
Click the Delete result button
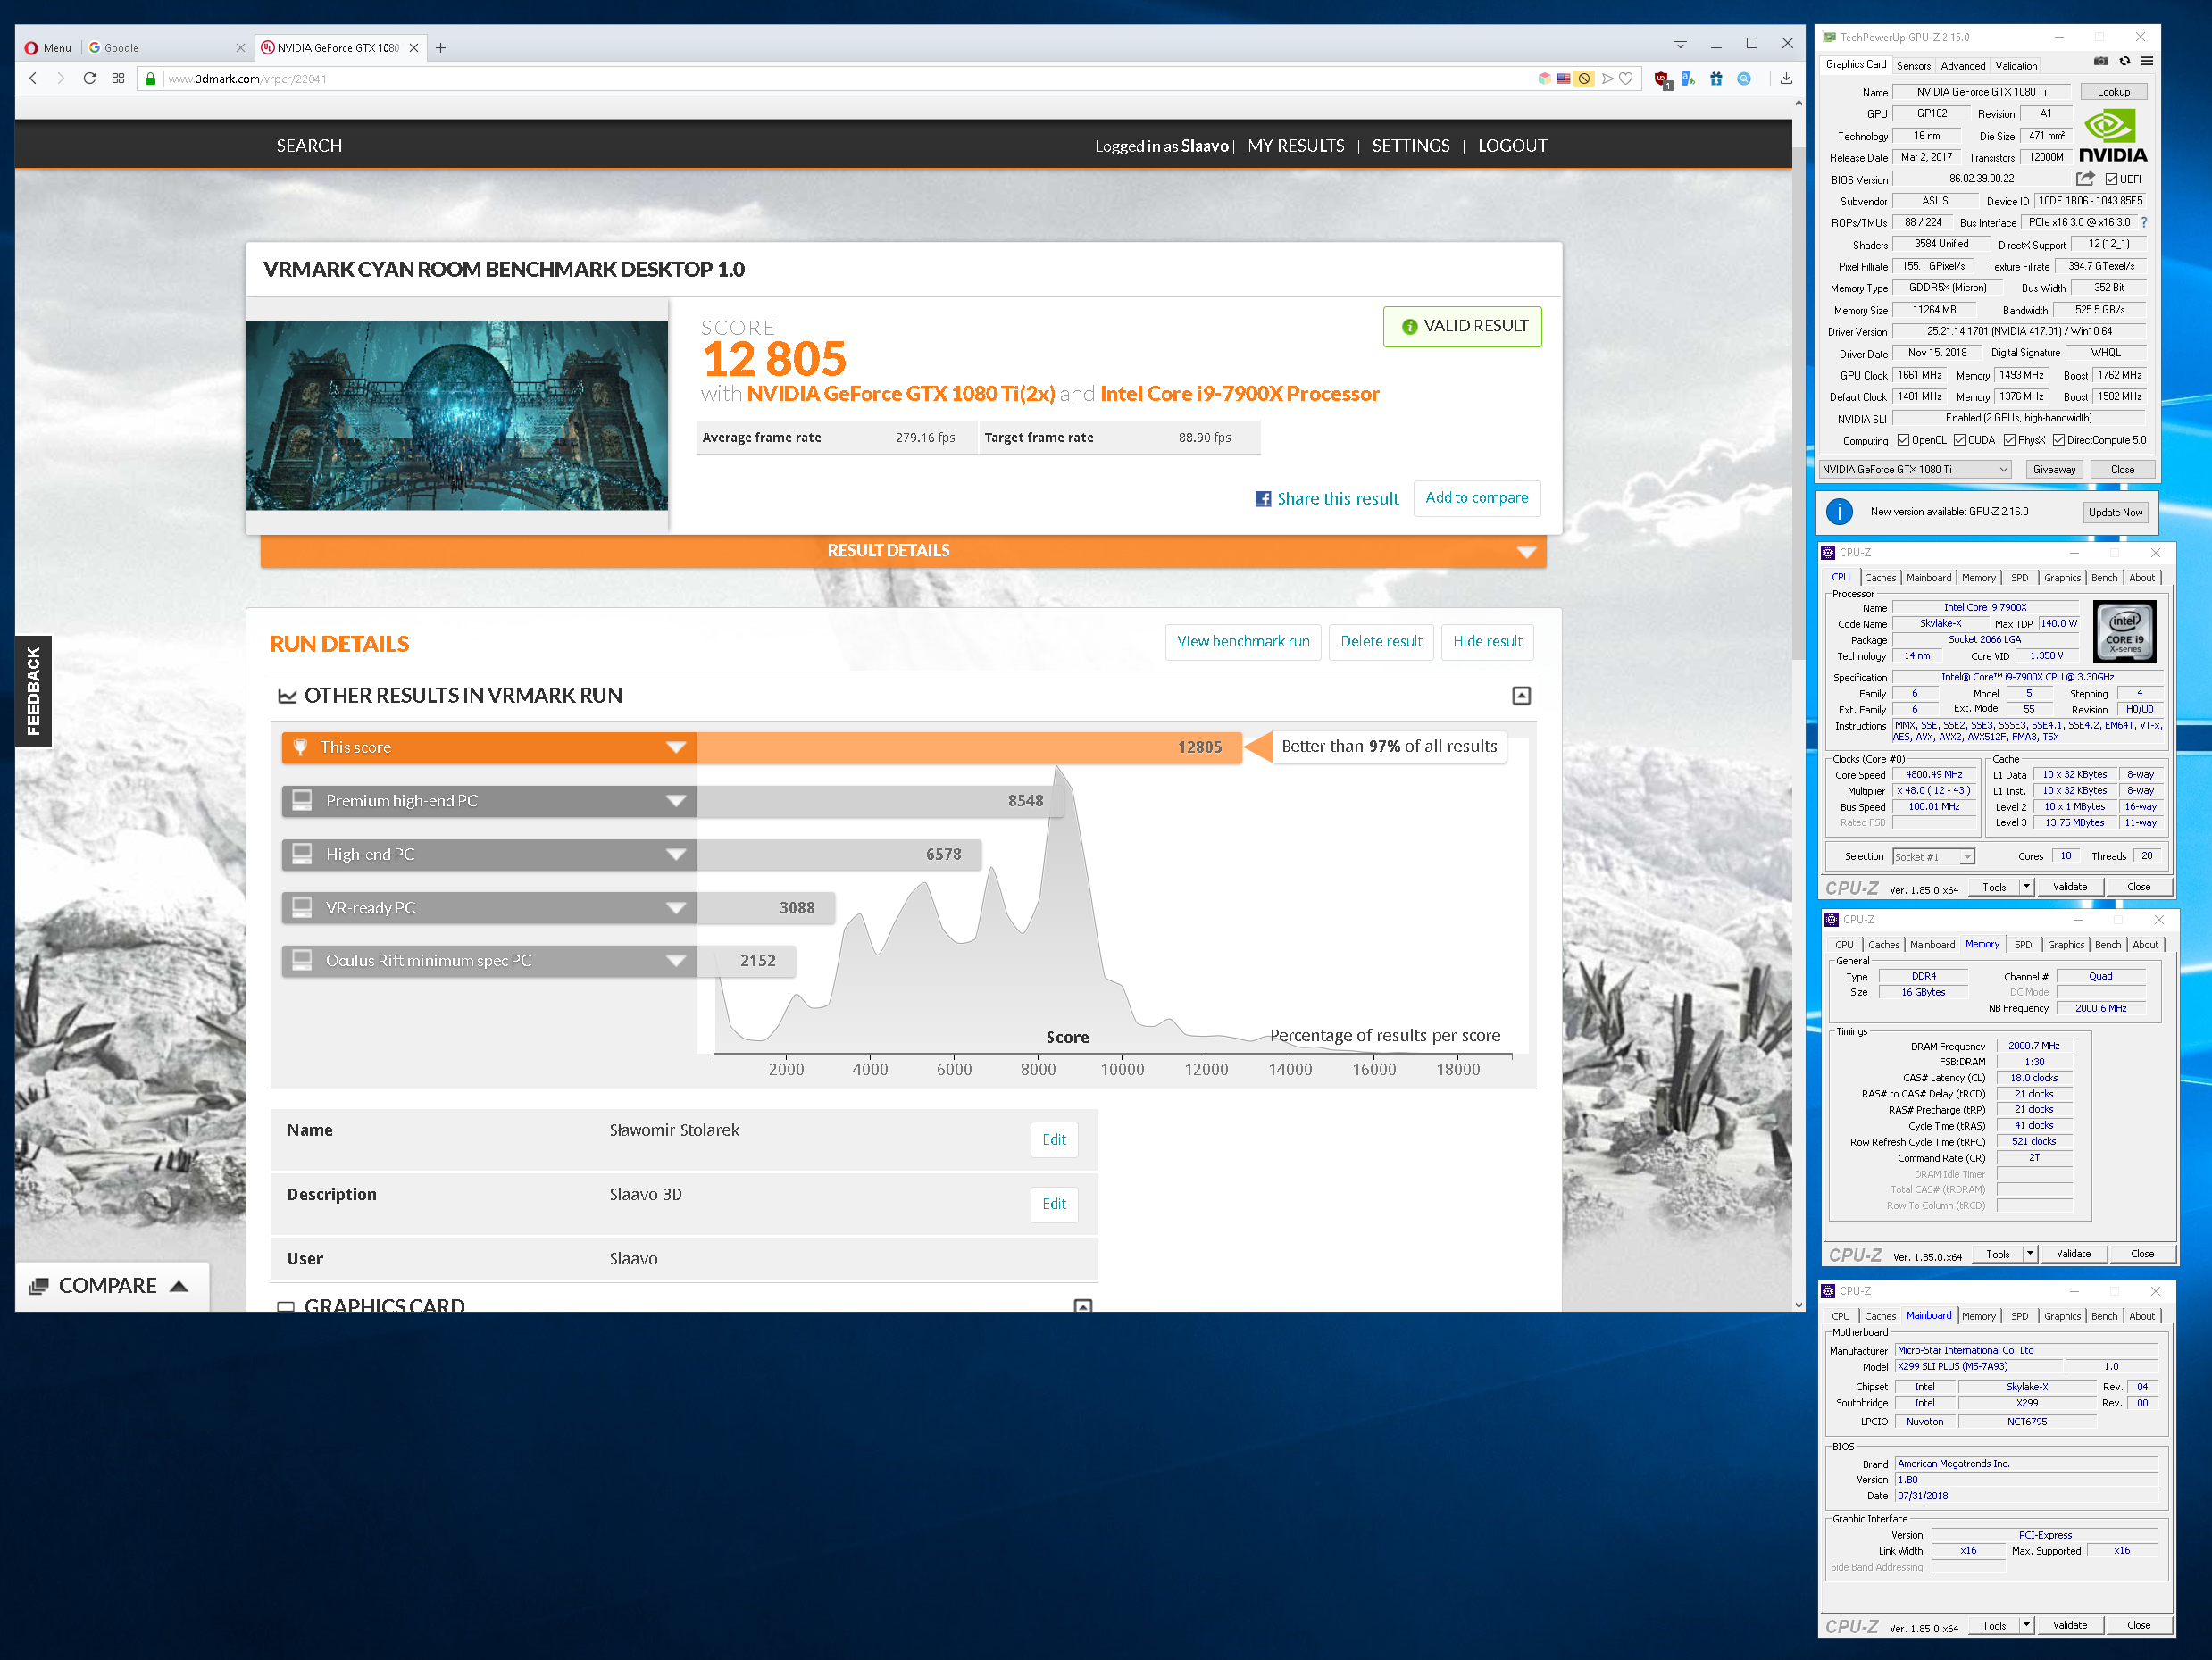tap(1381, 642)
